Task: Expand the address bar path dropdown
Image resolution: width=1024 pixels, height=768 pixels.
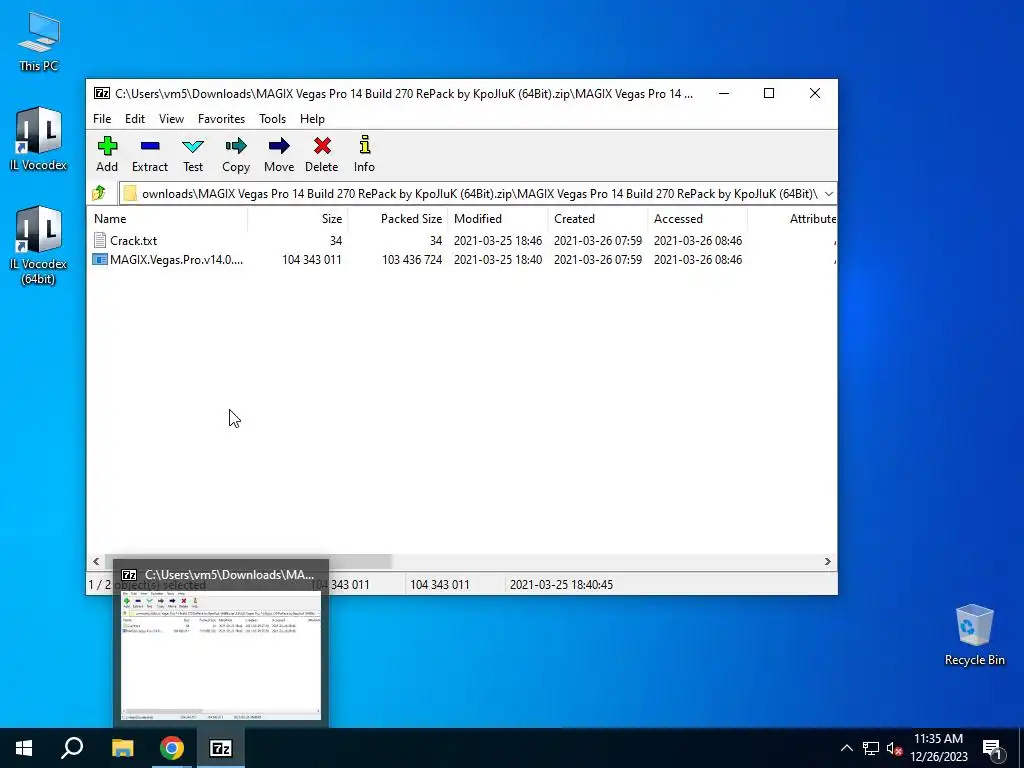Action: tap(829, 194)
